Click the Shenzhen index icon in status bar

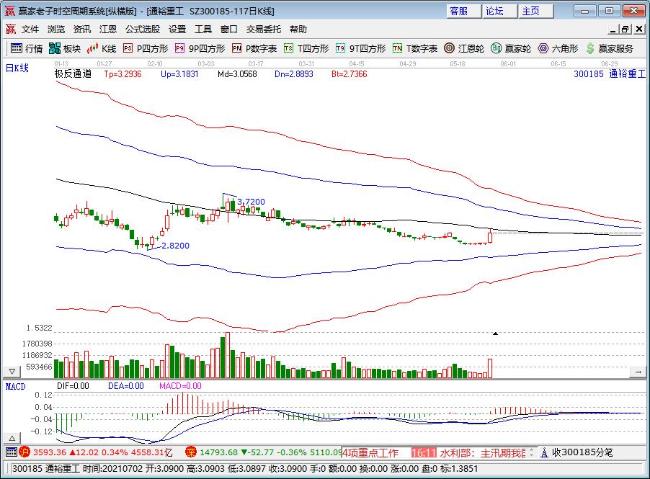pyautogui.click(x=191, y=452)
